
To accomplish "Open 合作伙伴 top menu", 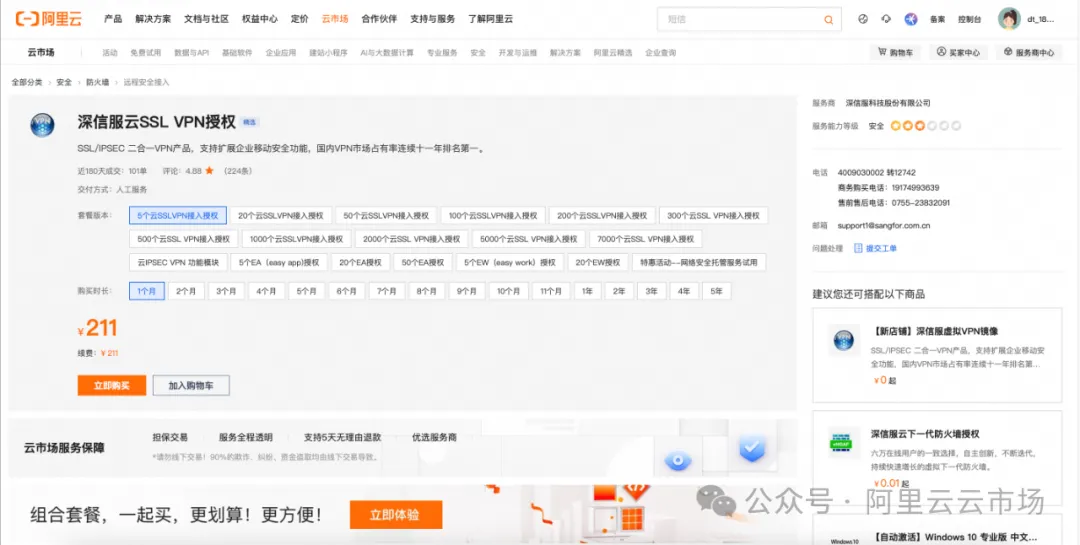I will coord(379,19).
